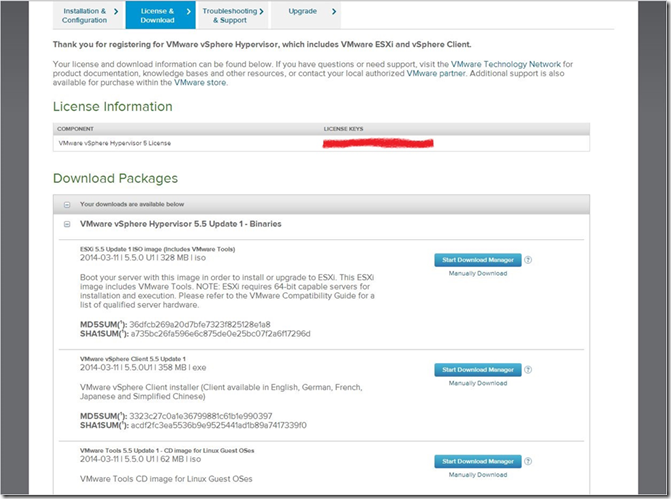Collapse the 'Your downloads are available below' section
671x499 pixels.
67,205
